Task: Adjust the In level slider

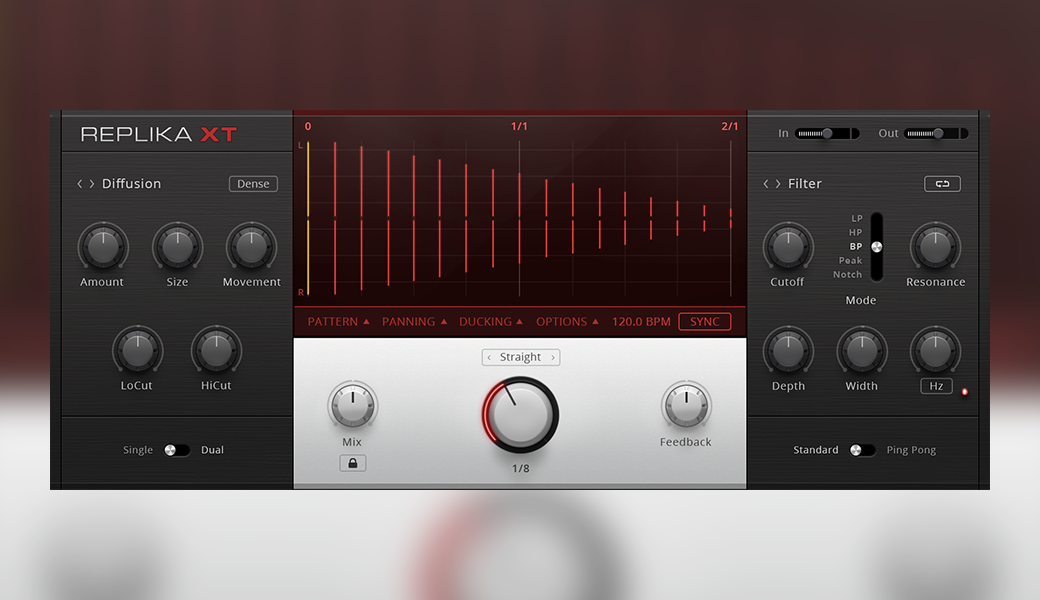Action: point(828,133)
